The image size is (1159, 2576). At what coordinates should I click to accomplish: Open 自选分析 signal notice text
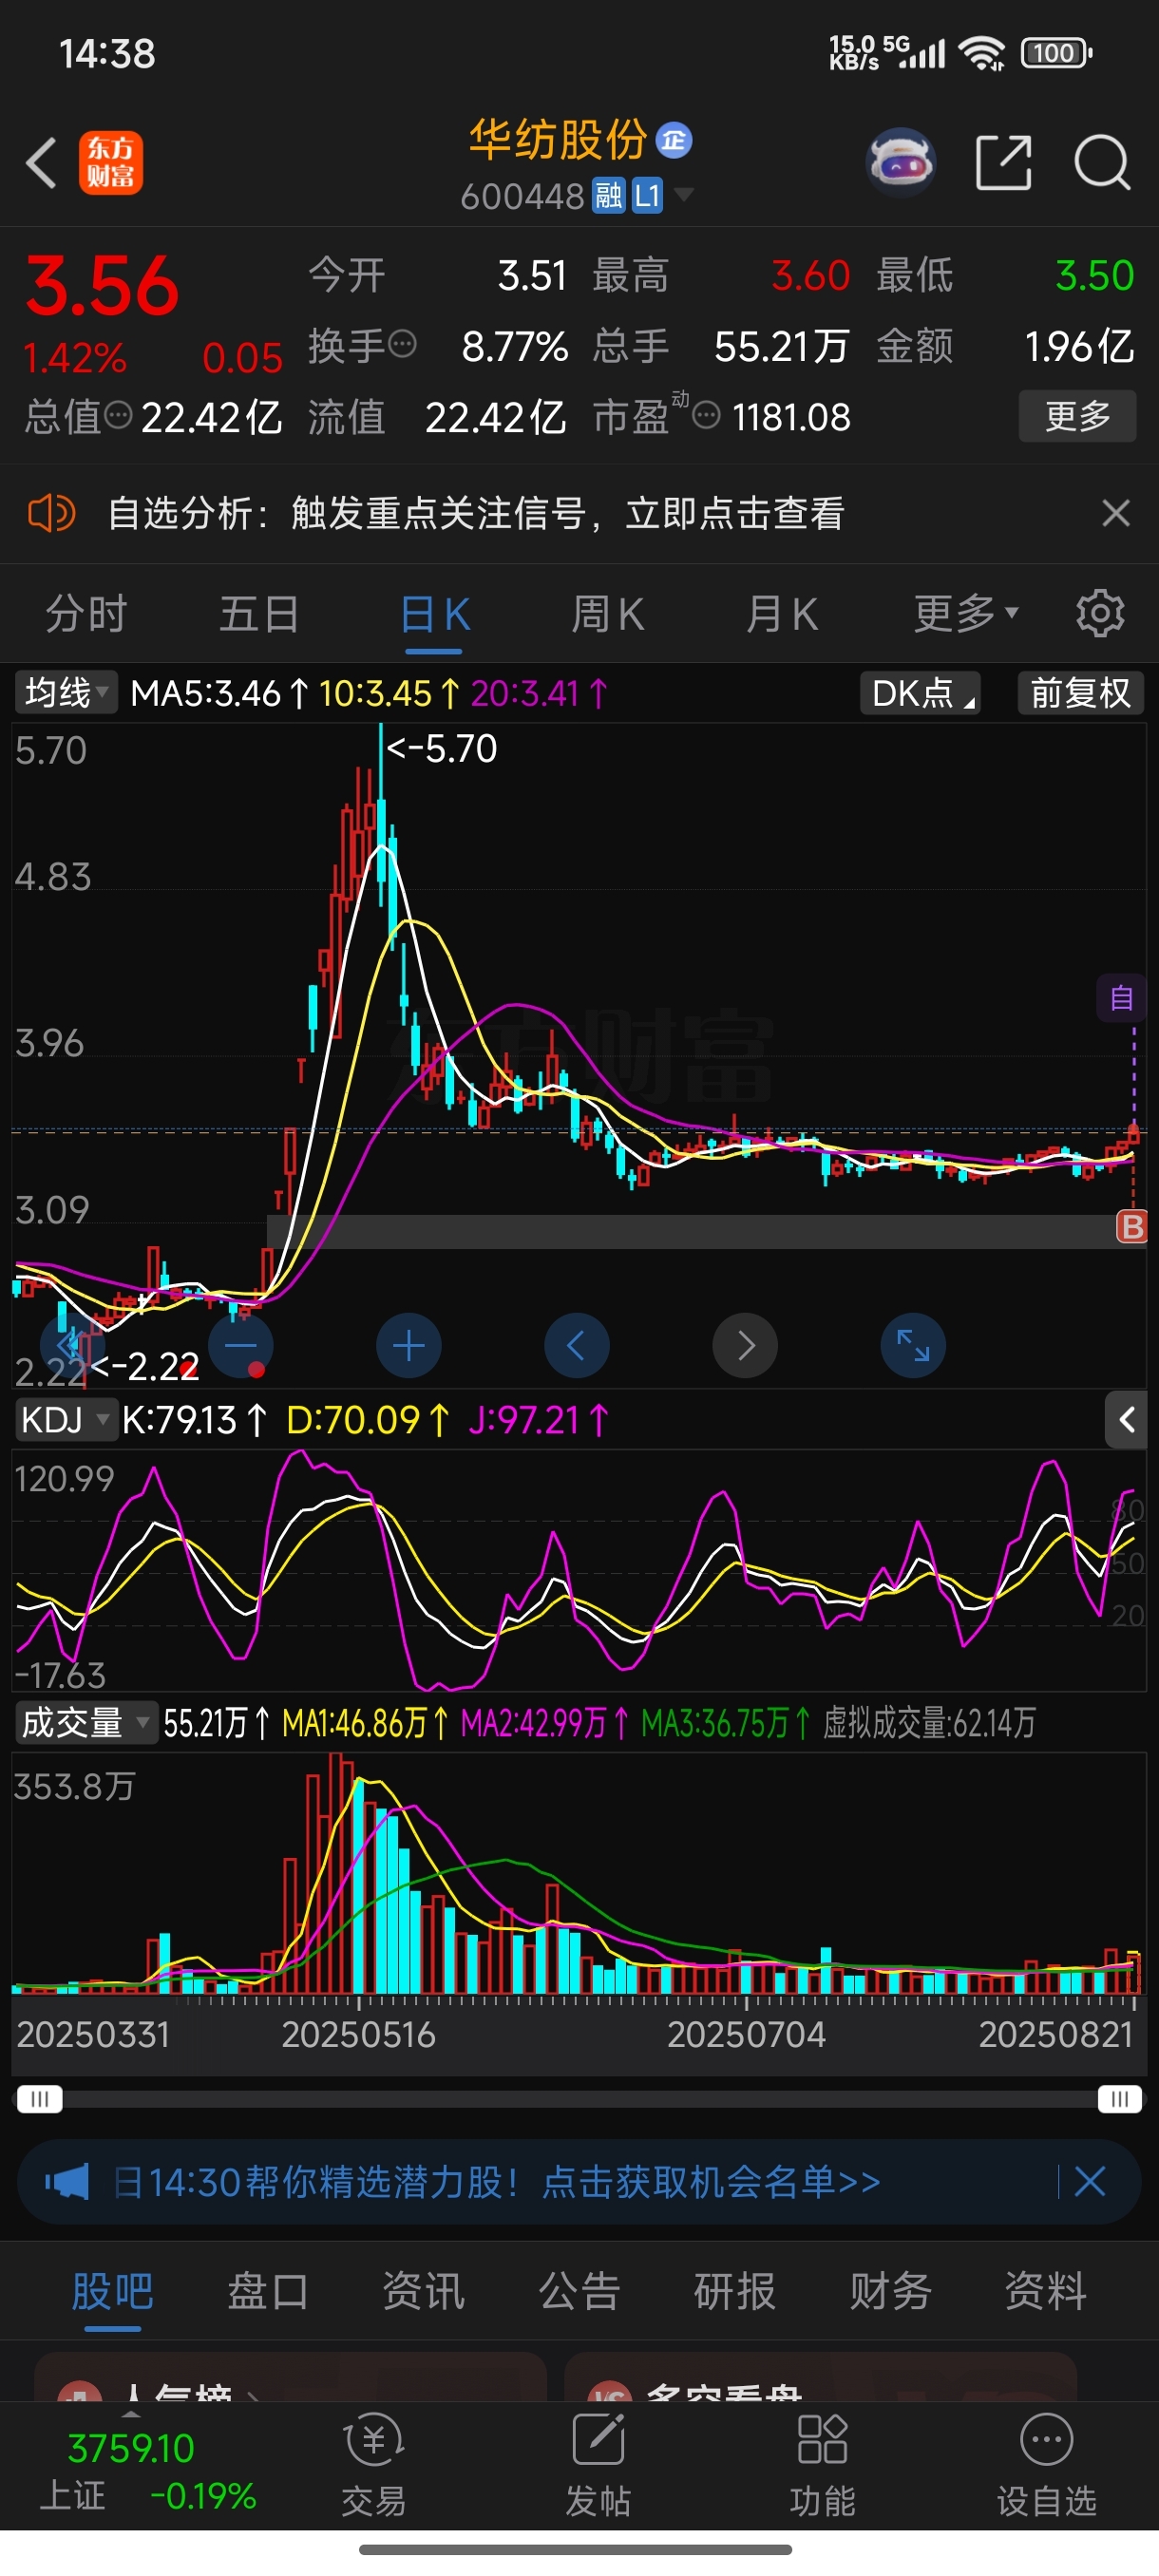pos(476,514)
